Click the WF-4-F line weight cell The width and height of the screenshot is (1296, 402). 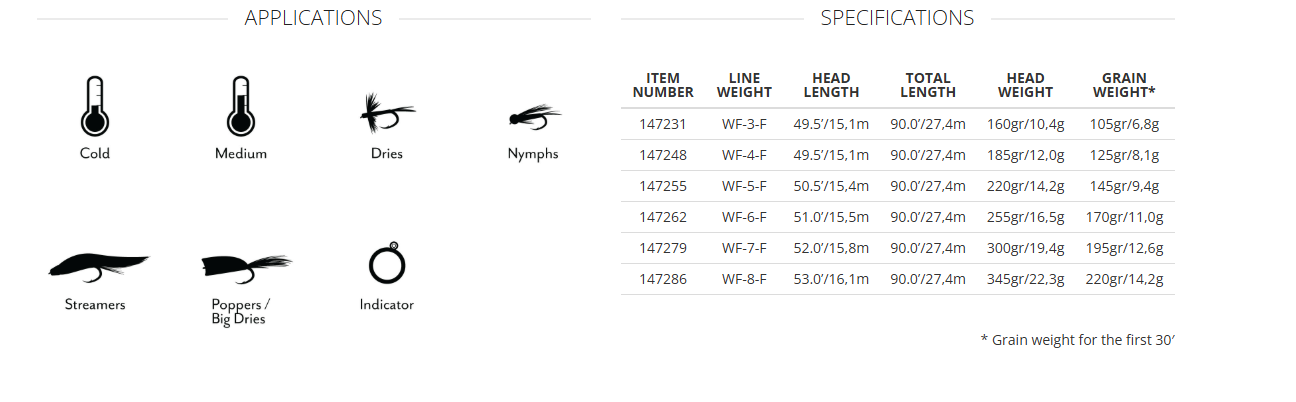click(744, 155)
